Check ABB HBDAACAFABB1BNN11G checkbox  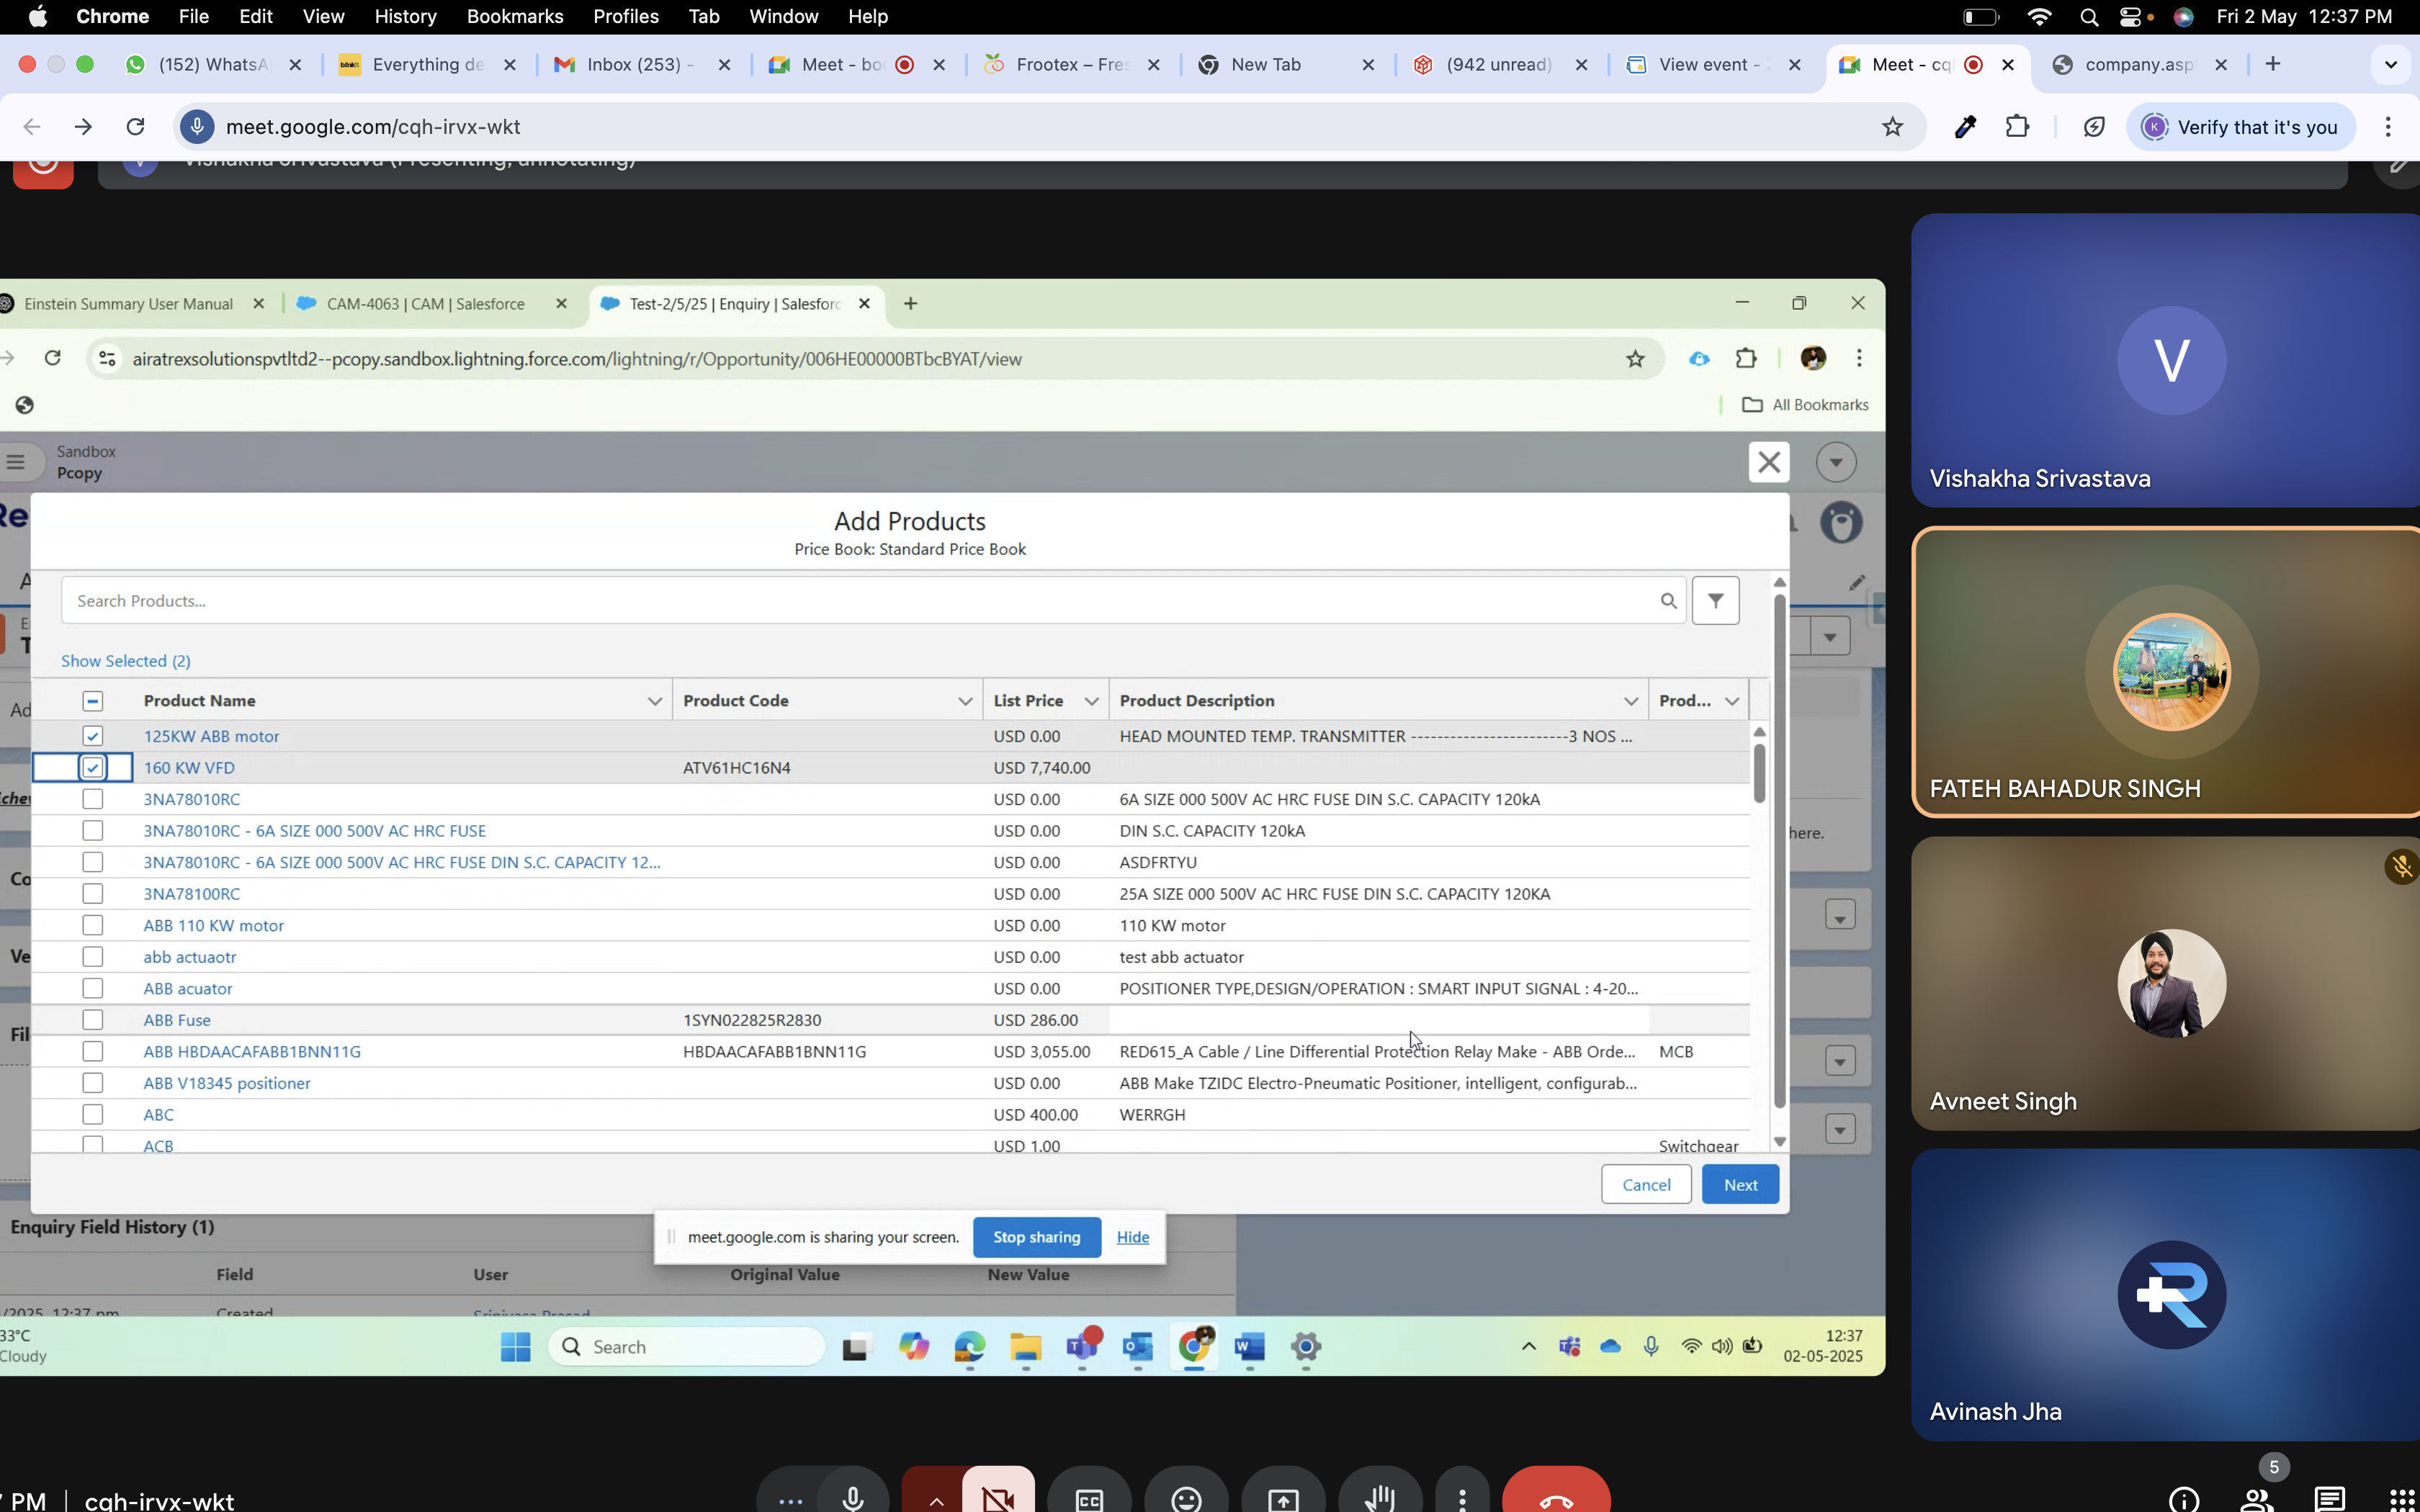tap(93, 1052)
